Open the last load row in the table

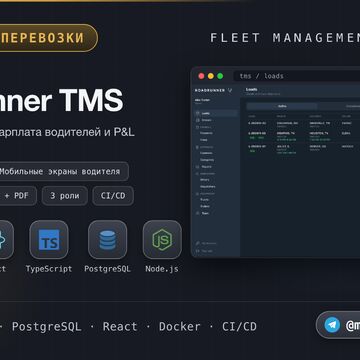[x=303, y=149]
